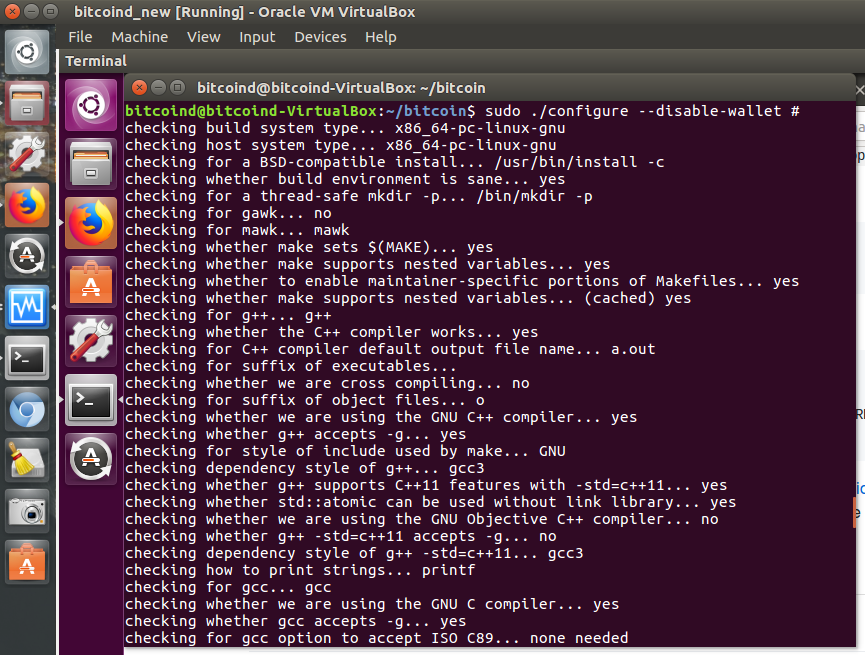Click Ubuntu Dash icon in guest launcher

click(x=91, y=105)
